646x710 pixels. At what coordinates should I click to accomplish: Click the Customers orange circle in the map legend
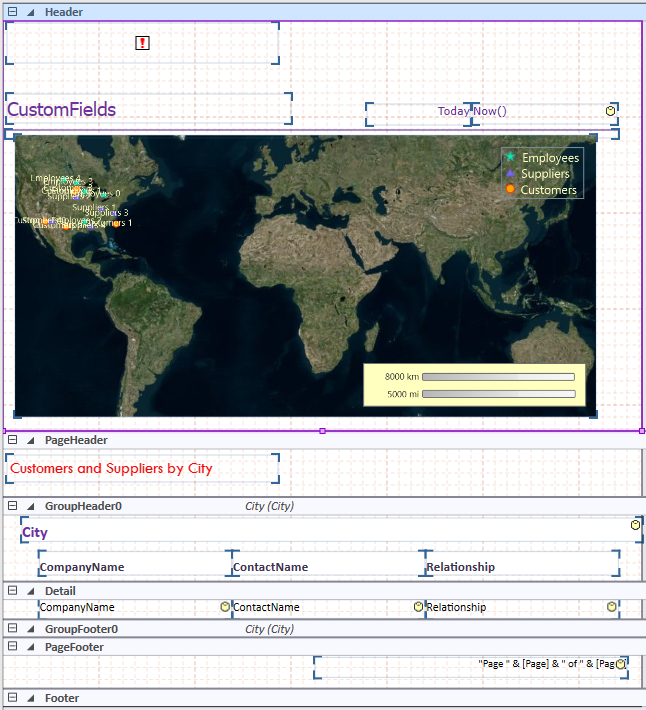pos(510,189)
